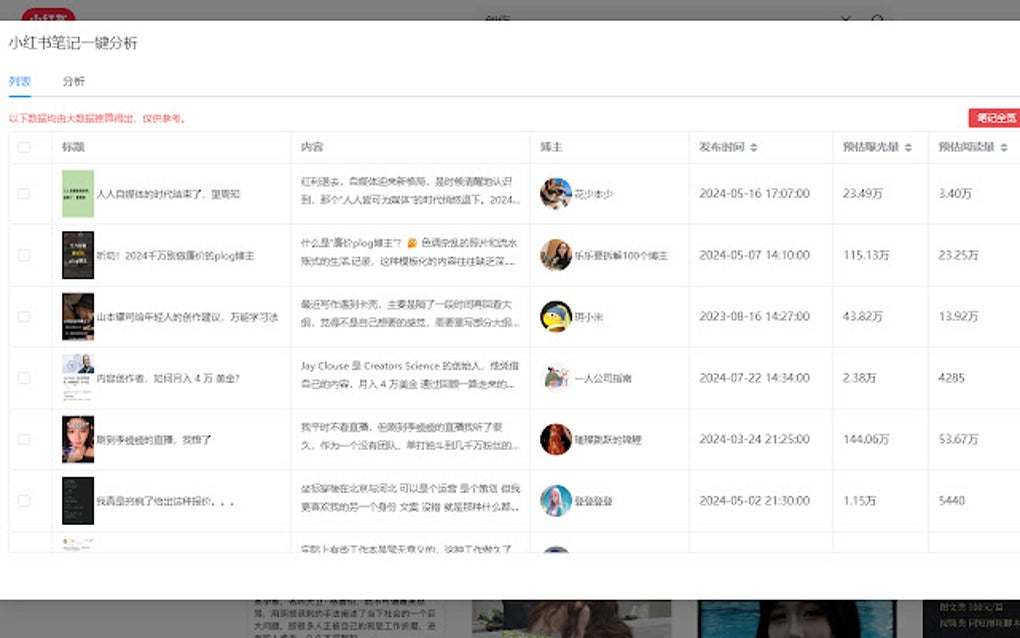
Task: Click blogger name 一人公司指南
Action: (x=602, y=378)
